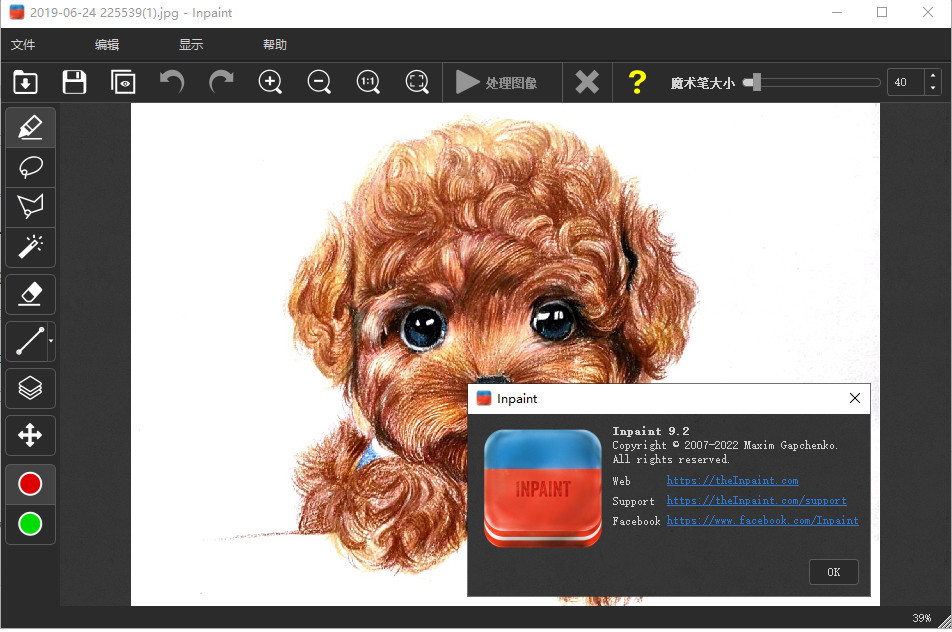Select the Marker tool in left sidebar

[30, 128]
